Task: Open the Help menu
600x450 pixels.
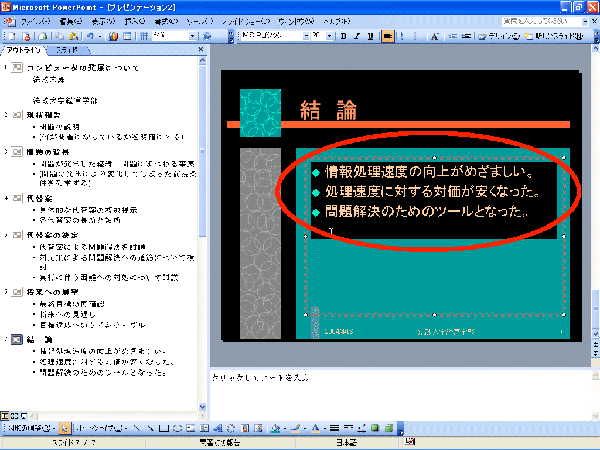Action: pos(337,21)
